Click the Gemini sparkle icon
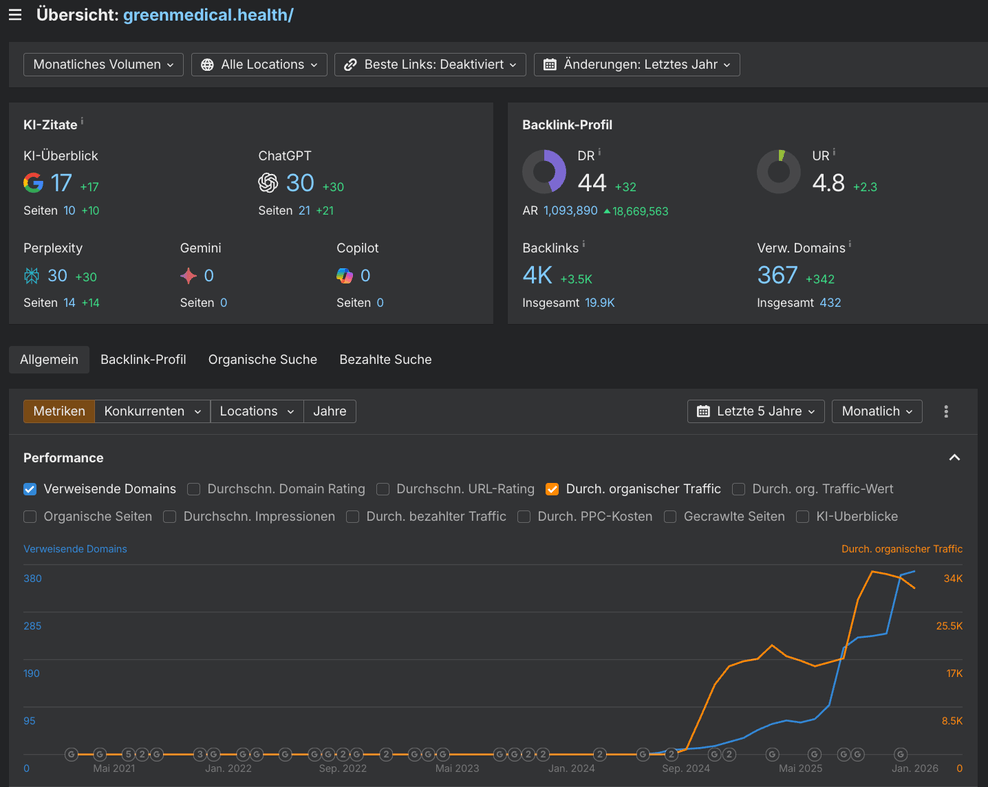 (x=188, y=276)
